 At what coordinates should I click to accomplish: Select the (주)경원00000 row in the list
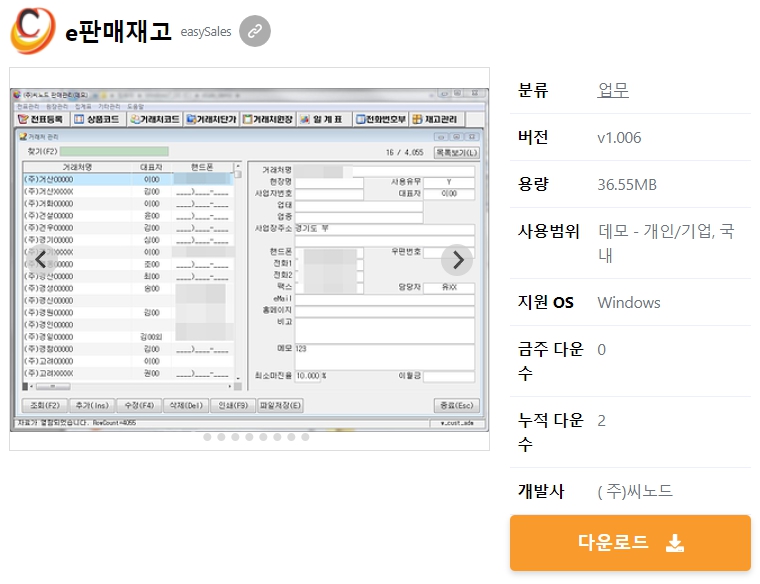pyautogui.click(x=128, y=313)
